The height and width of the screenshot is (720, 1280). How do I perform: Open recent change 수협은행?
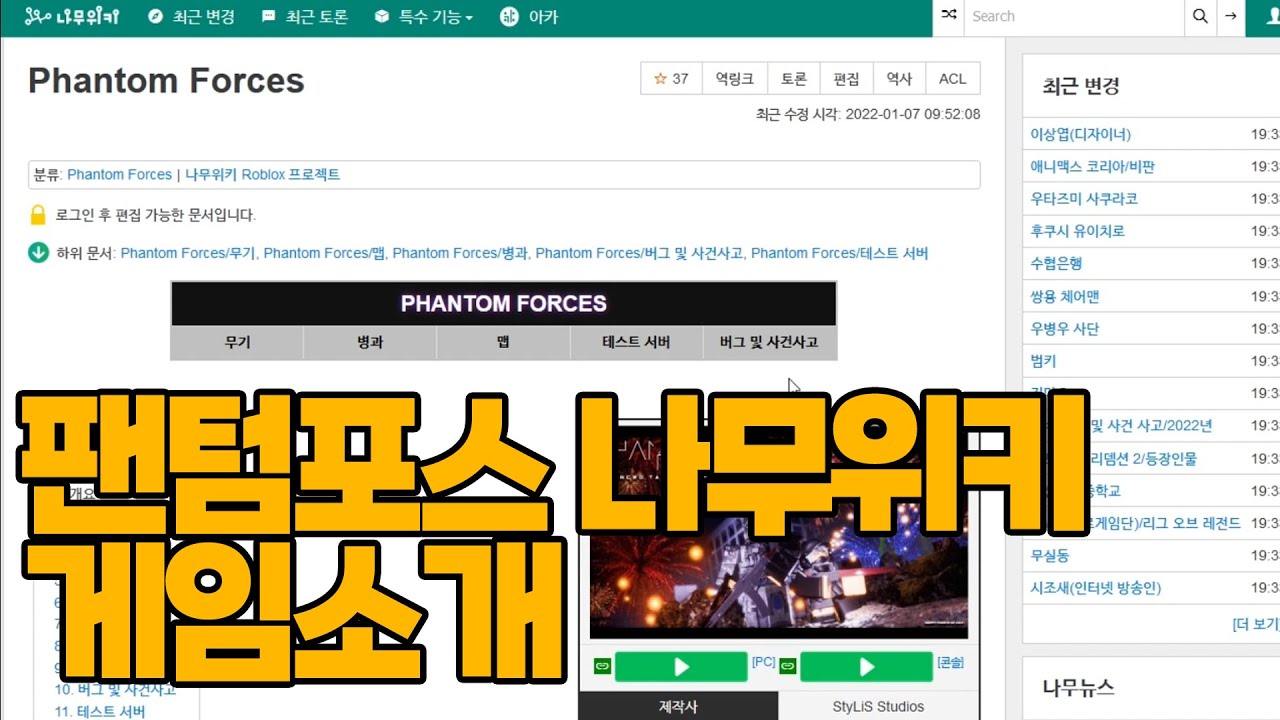1057,264
